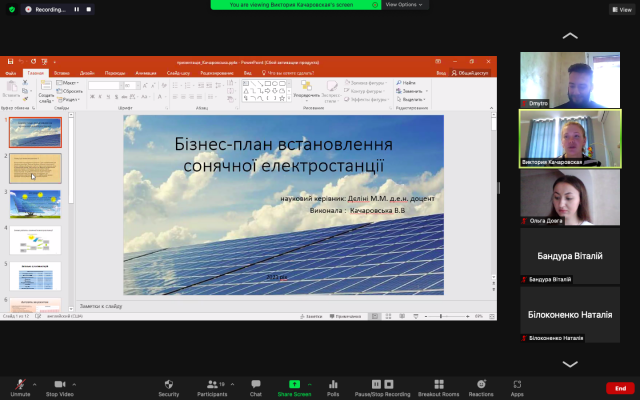Select Ольга Довга's video tile
This screenshot has width=640, height=400.
(x=570, y=197)
